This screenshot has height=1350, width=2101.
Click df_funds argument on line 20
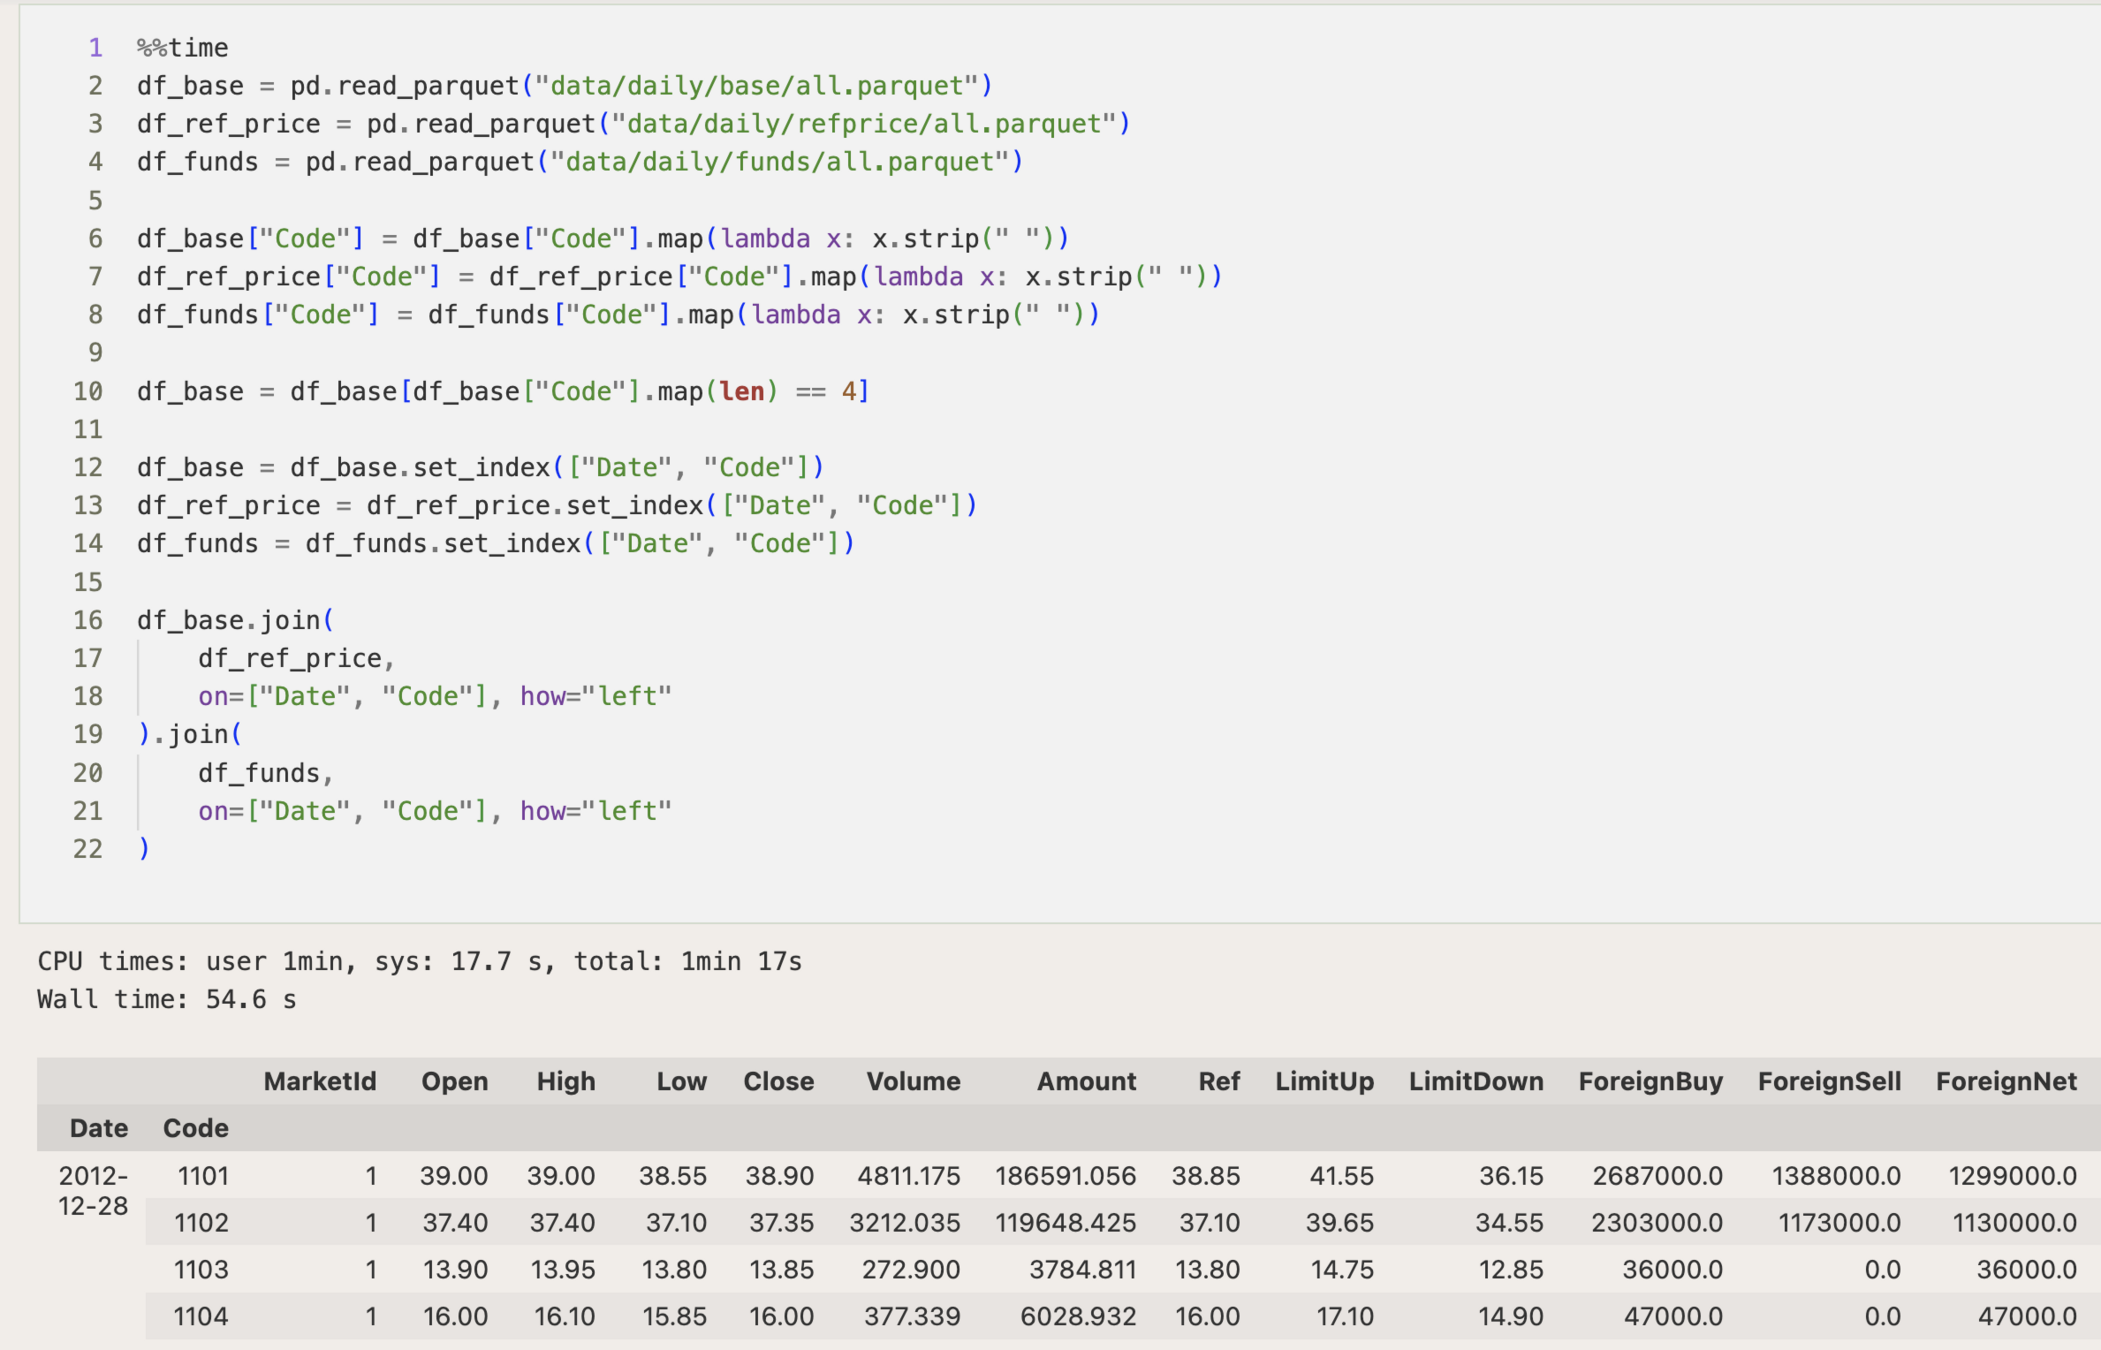click(258, 773)
